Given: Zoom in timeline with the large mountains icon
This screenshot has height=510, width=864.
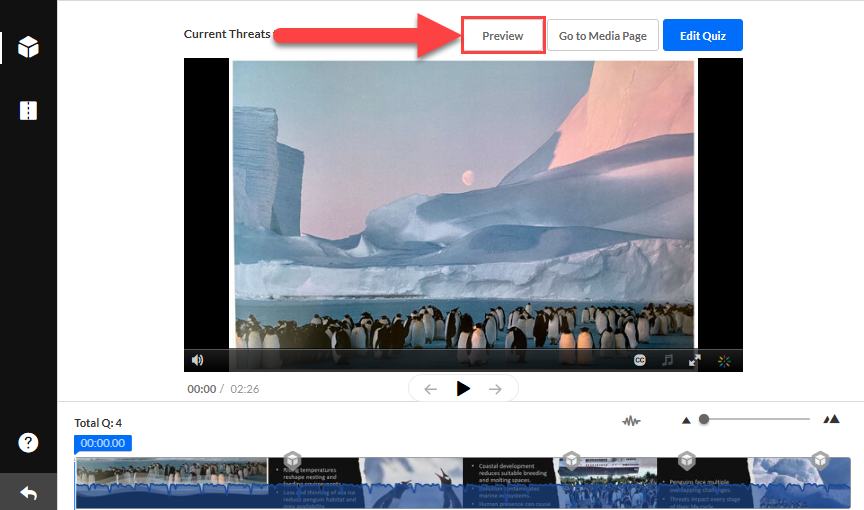Looking at the screenshot, I should 831,419.
